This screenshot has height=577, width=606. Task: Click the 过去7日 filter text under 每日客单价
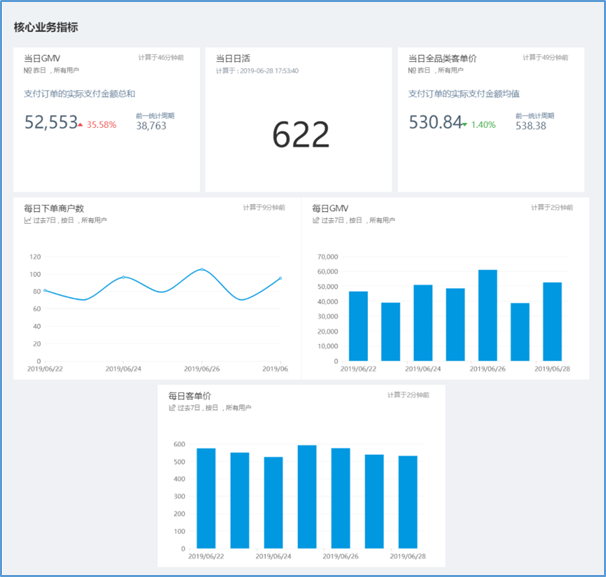pos(189,408)
